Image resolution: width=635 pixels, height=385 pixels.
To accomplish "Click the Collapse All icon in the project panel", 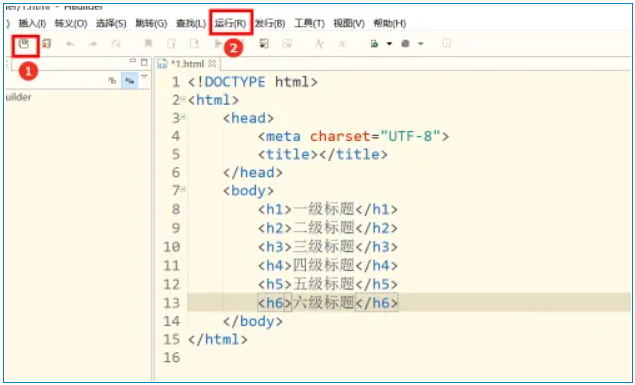I will 113,81.
